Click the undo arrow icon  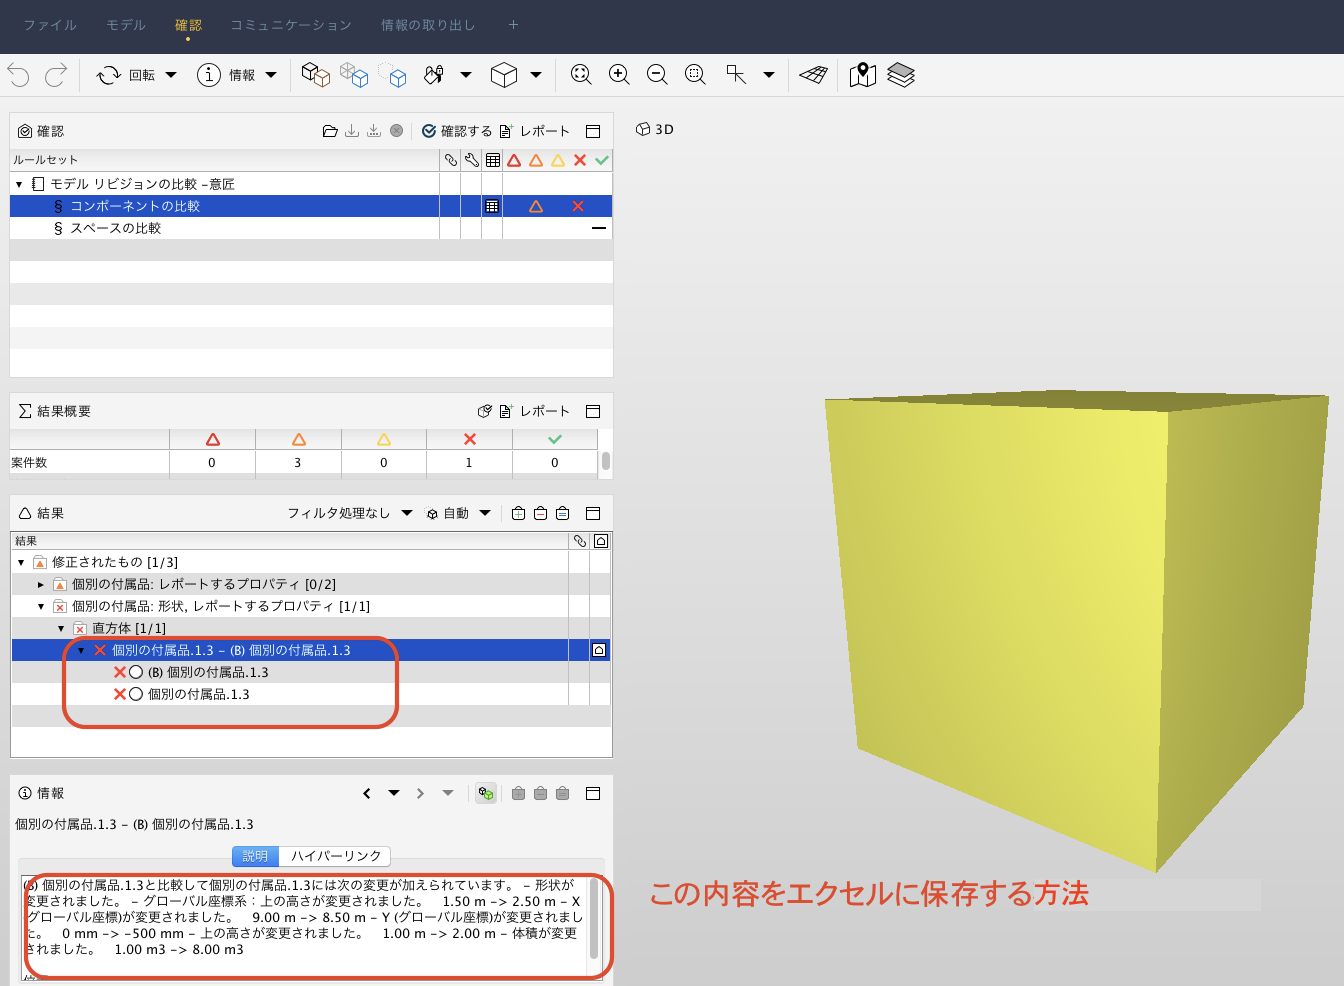(x=18, y=75)
